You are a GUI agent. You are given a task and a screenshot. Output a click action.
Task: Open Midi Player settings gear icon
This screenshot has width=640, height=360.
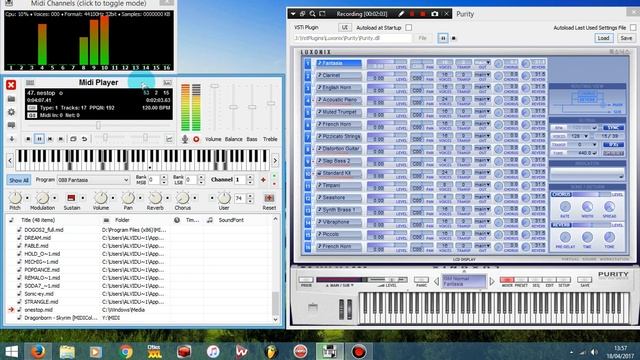pyautogui.click(x=11, y=112)
